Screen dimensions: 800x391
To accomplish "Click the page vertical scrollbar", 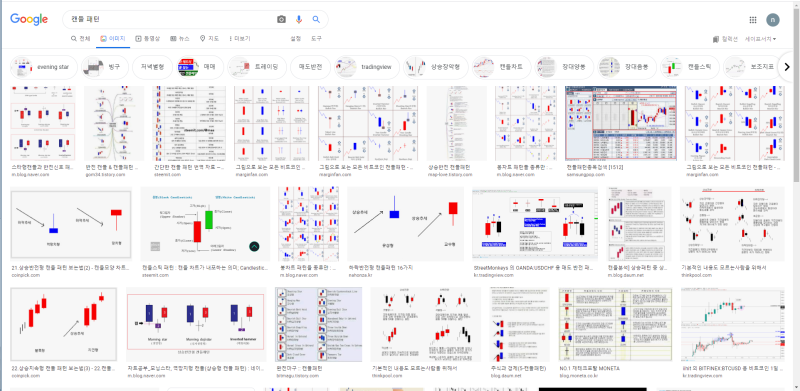I will coord(796,196).
